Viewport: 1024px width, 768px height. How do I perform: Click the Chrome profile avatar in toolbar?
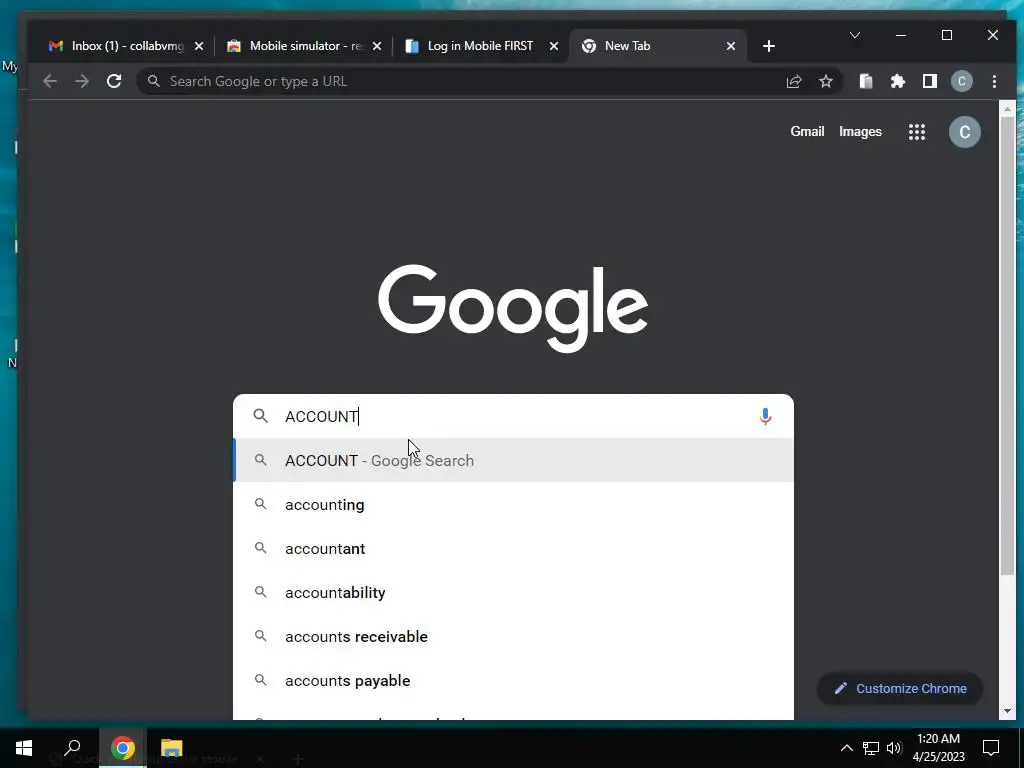tap(962, 82)
